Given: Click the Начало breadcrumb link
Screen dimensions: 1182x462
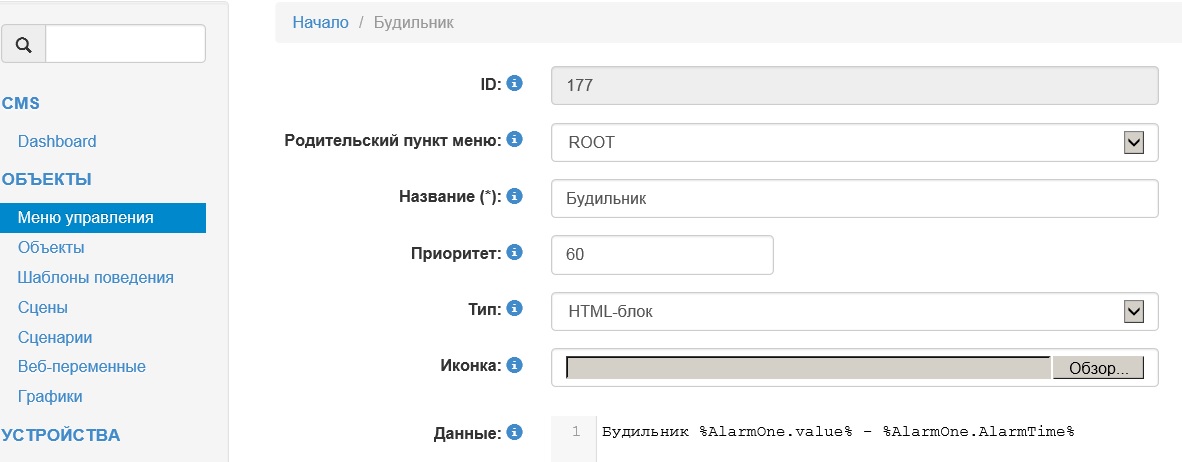Looking at the screenshot, I should [320, 22].
